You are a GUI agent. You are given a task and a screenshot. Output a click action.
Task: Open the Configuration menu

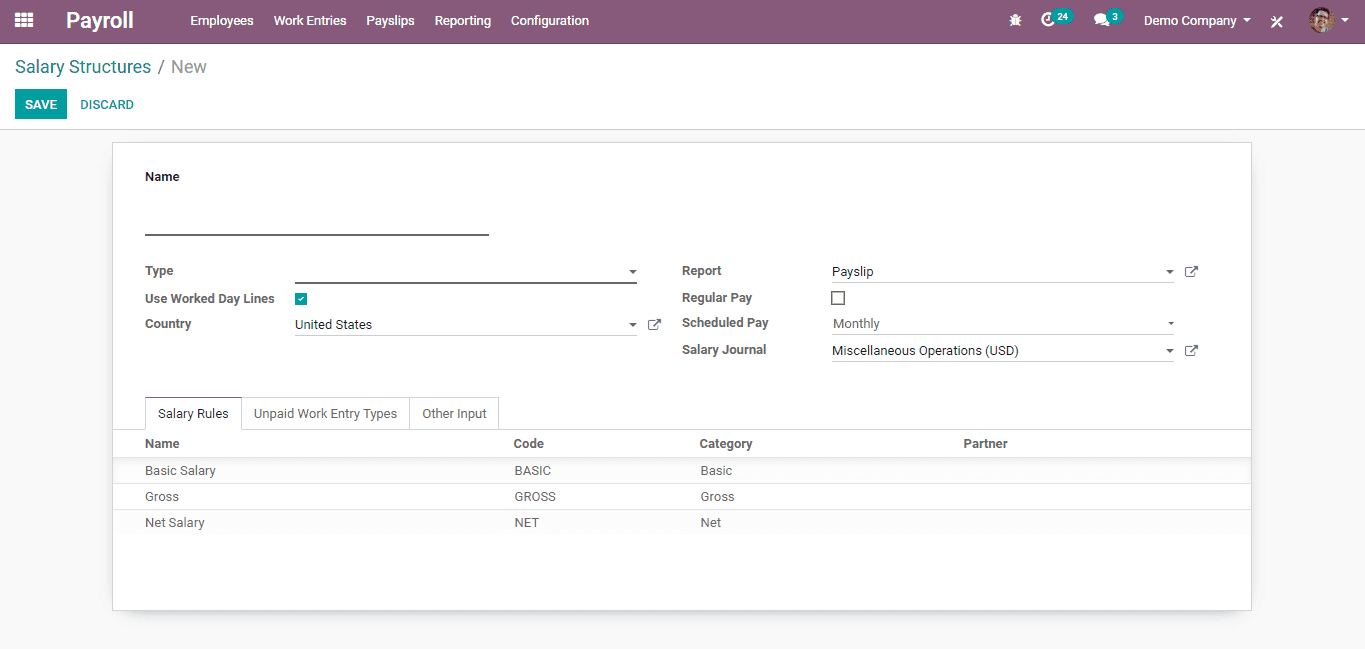click(x=549, y=21)
